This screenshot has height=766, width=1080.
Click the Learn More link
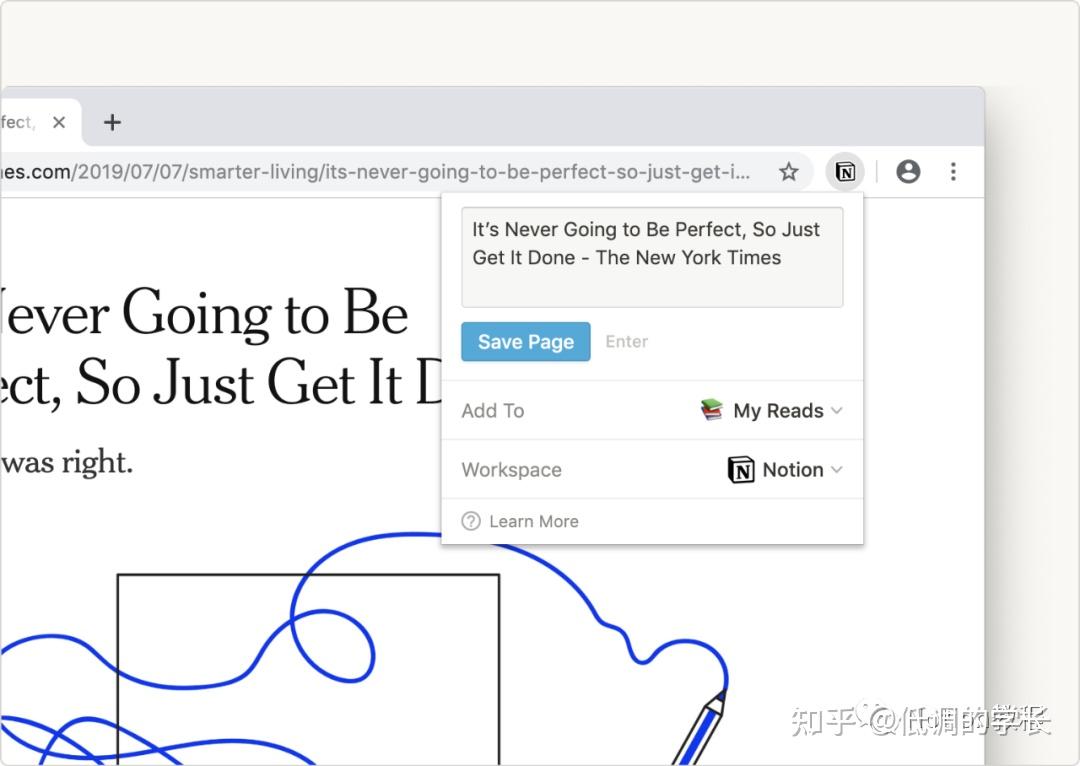coord(534,521)
